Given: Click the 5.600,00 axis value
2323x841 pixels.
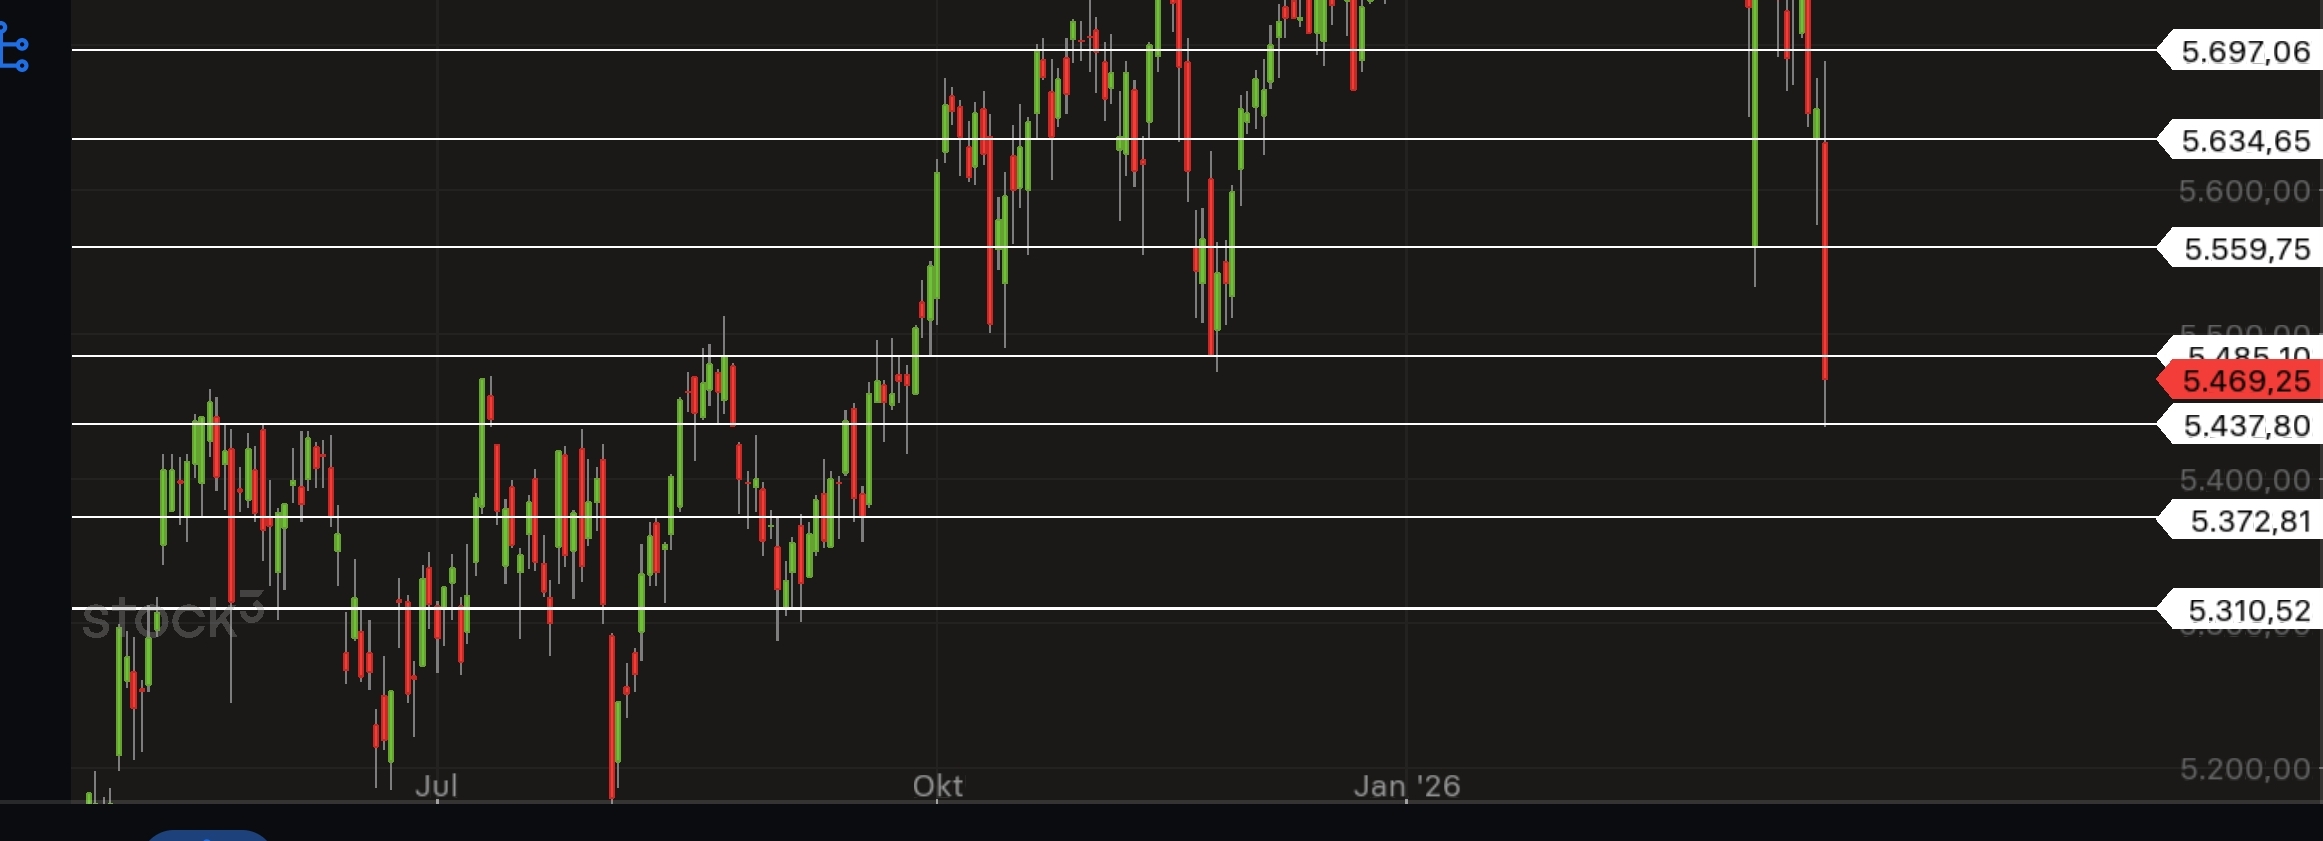Looking at the screenshot, I should 2245,191.
